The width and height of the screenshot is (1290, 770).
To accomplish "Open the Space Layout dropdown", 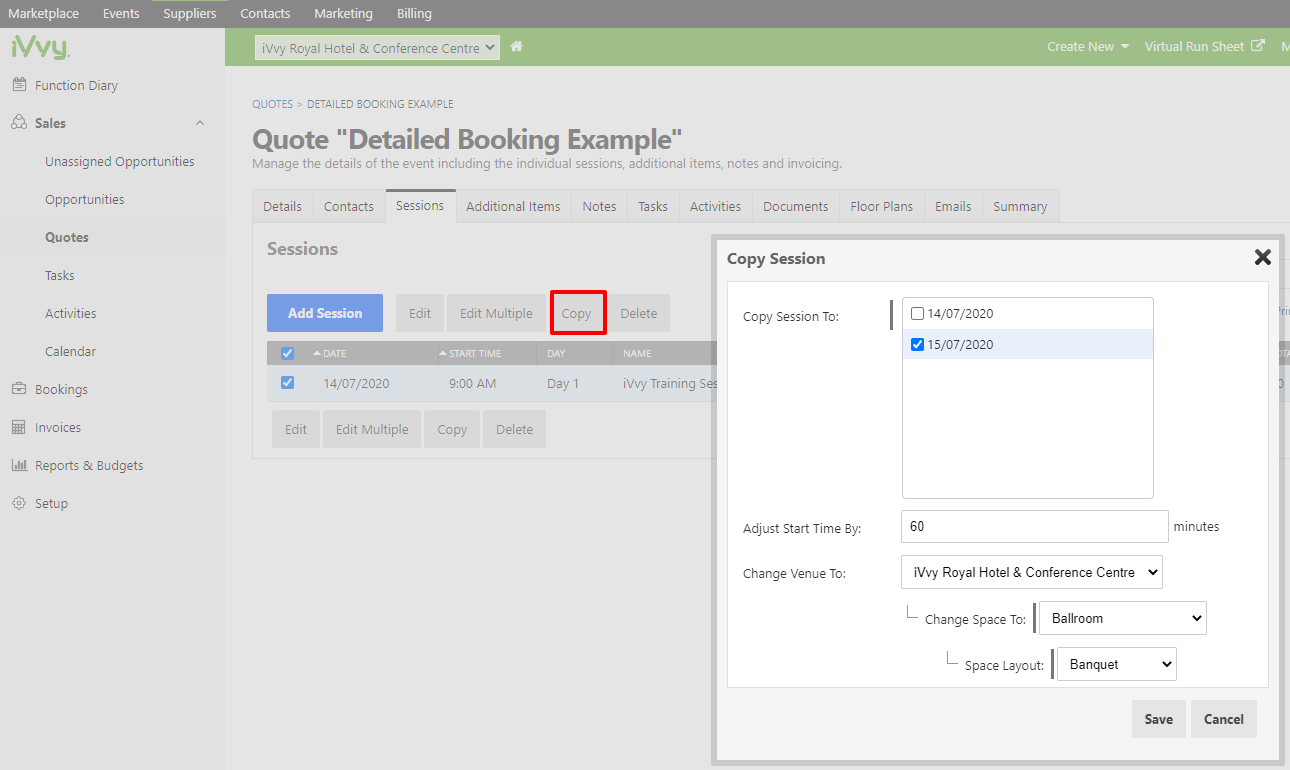I will [1117, 664].
